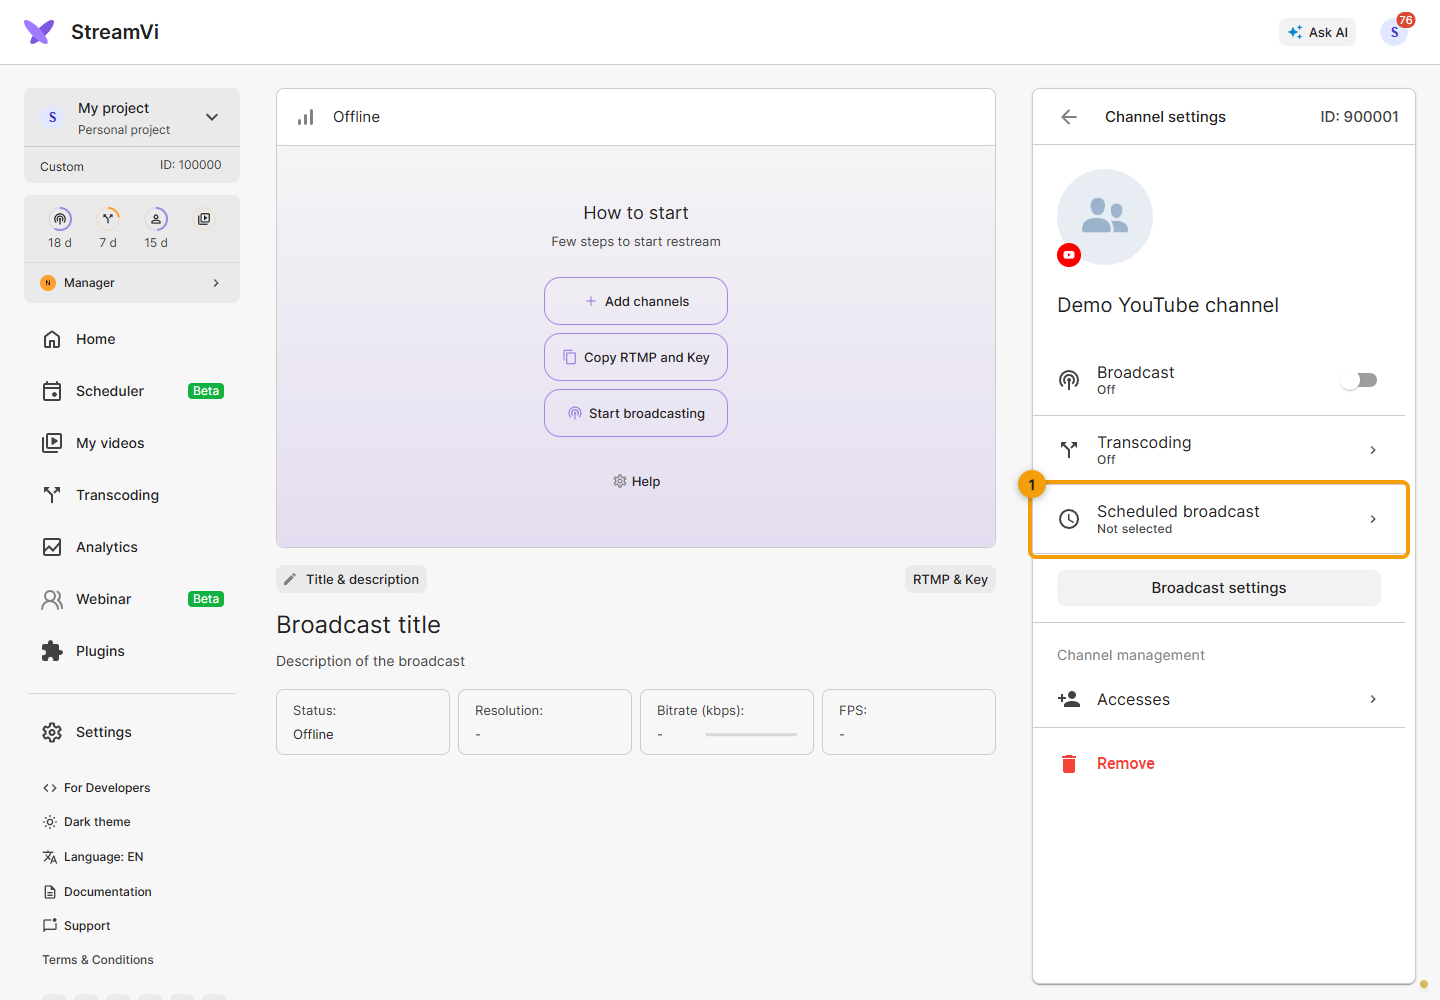Click Start broadcasting button
This screenshot has width=1440, height=1000.
coord(636,413)
